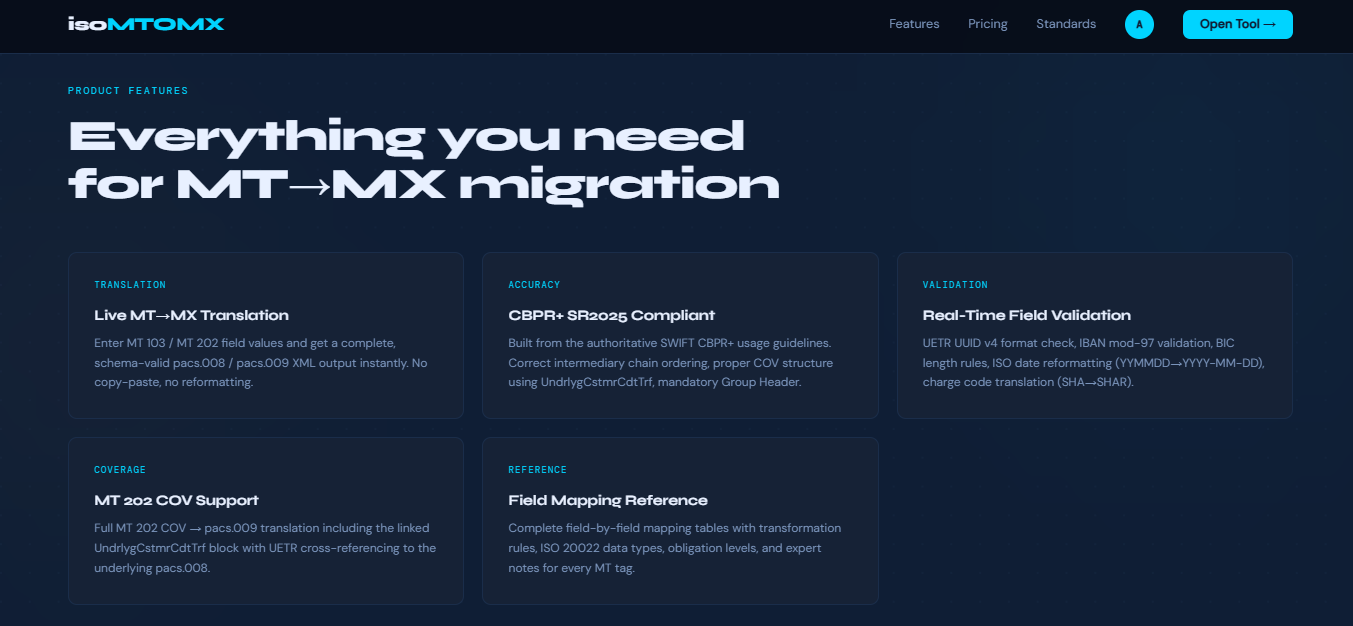The image size is (1353, 626).
Task: Click the TRANSLATION category label
Action: pos(130,285)
